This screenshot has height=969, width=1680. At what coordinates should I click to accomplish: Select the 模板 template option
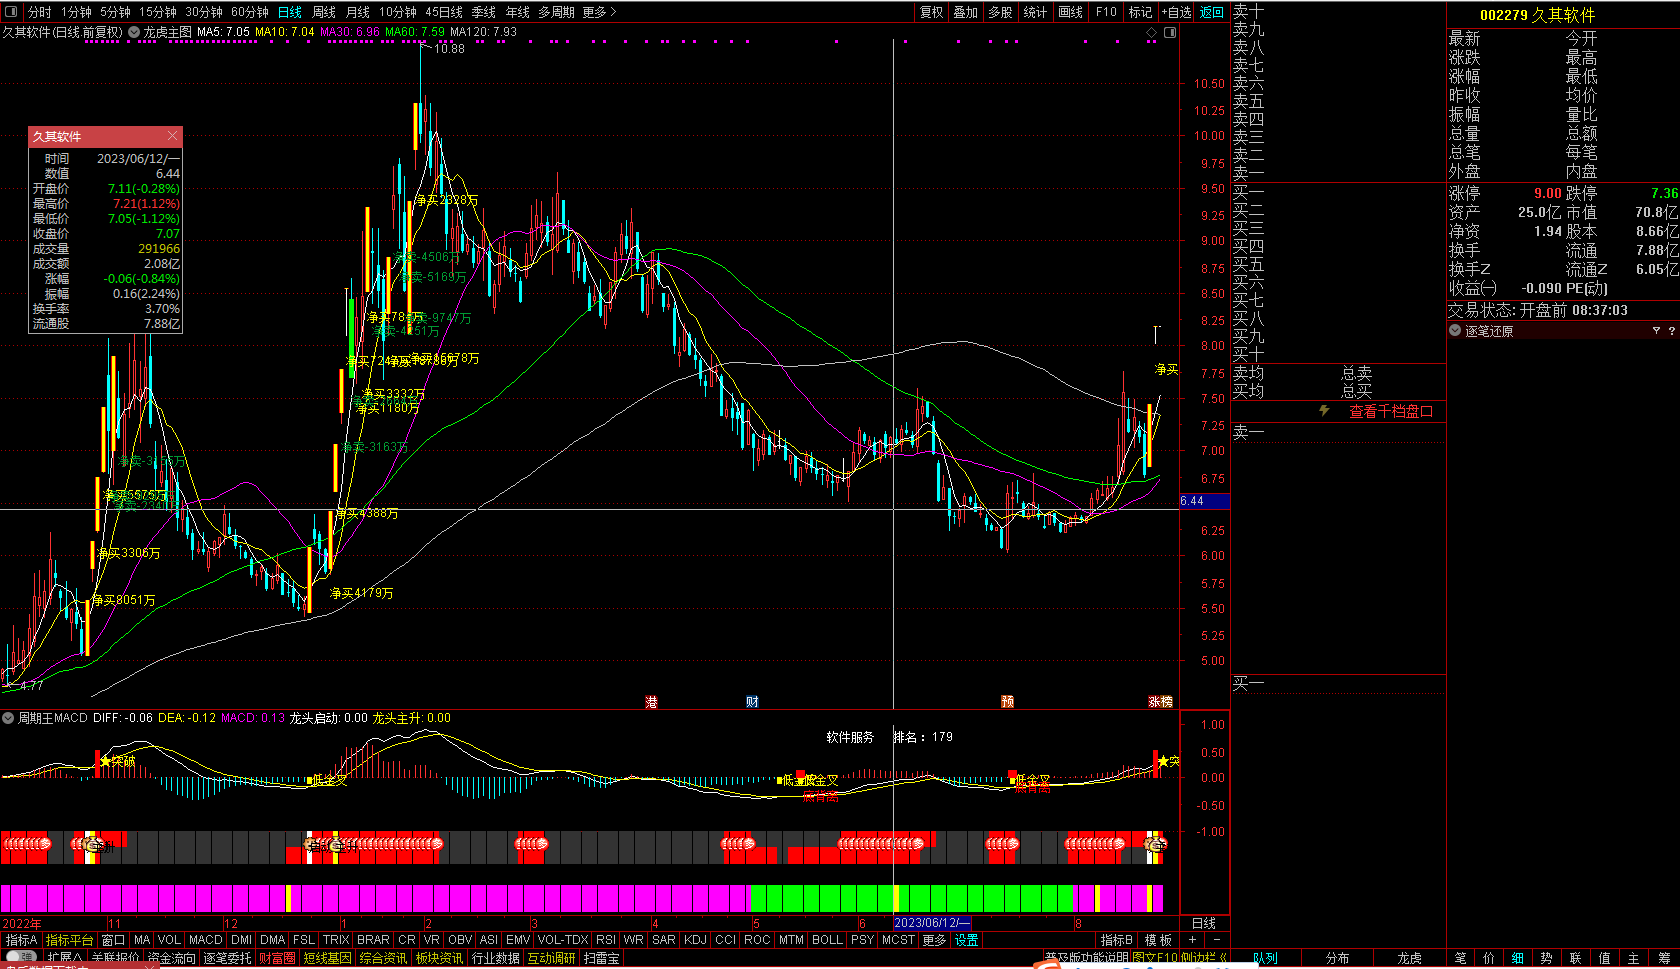1158,940
